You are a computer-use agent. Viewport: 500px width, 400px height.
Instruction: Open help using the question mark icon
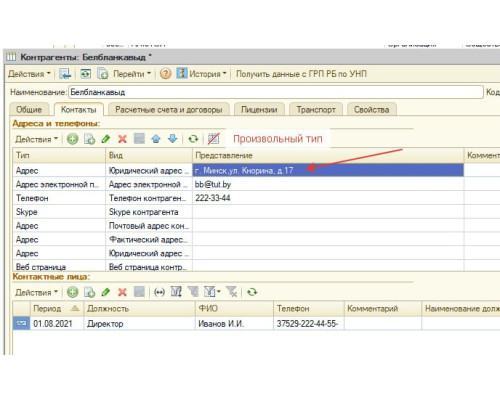point(165,74)
